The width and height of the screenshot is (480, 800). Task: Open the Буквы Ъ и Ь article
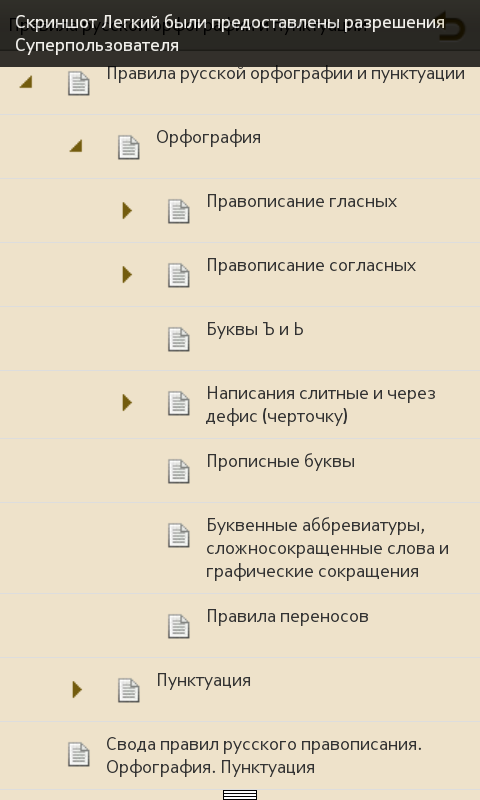(255, 330)
